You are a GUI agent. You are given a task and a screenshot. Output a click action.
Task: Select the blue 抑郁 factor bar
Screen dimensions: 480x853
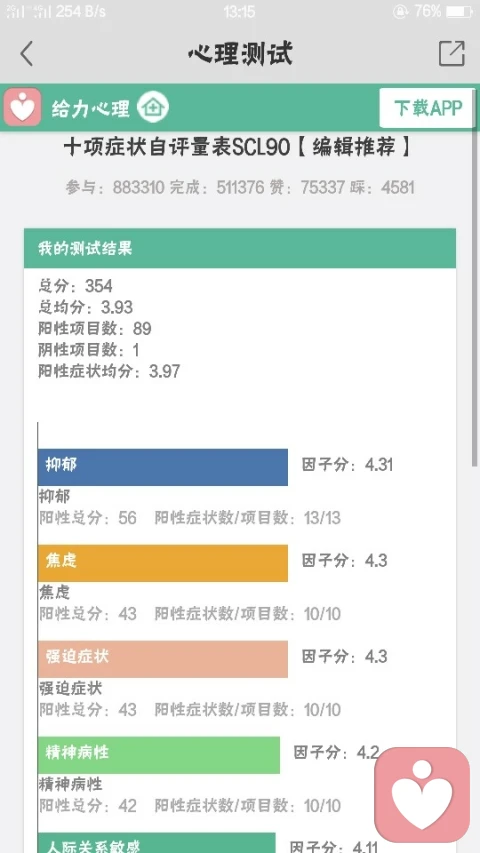tap(163, 467)
